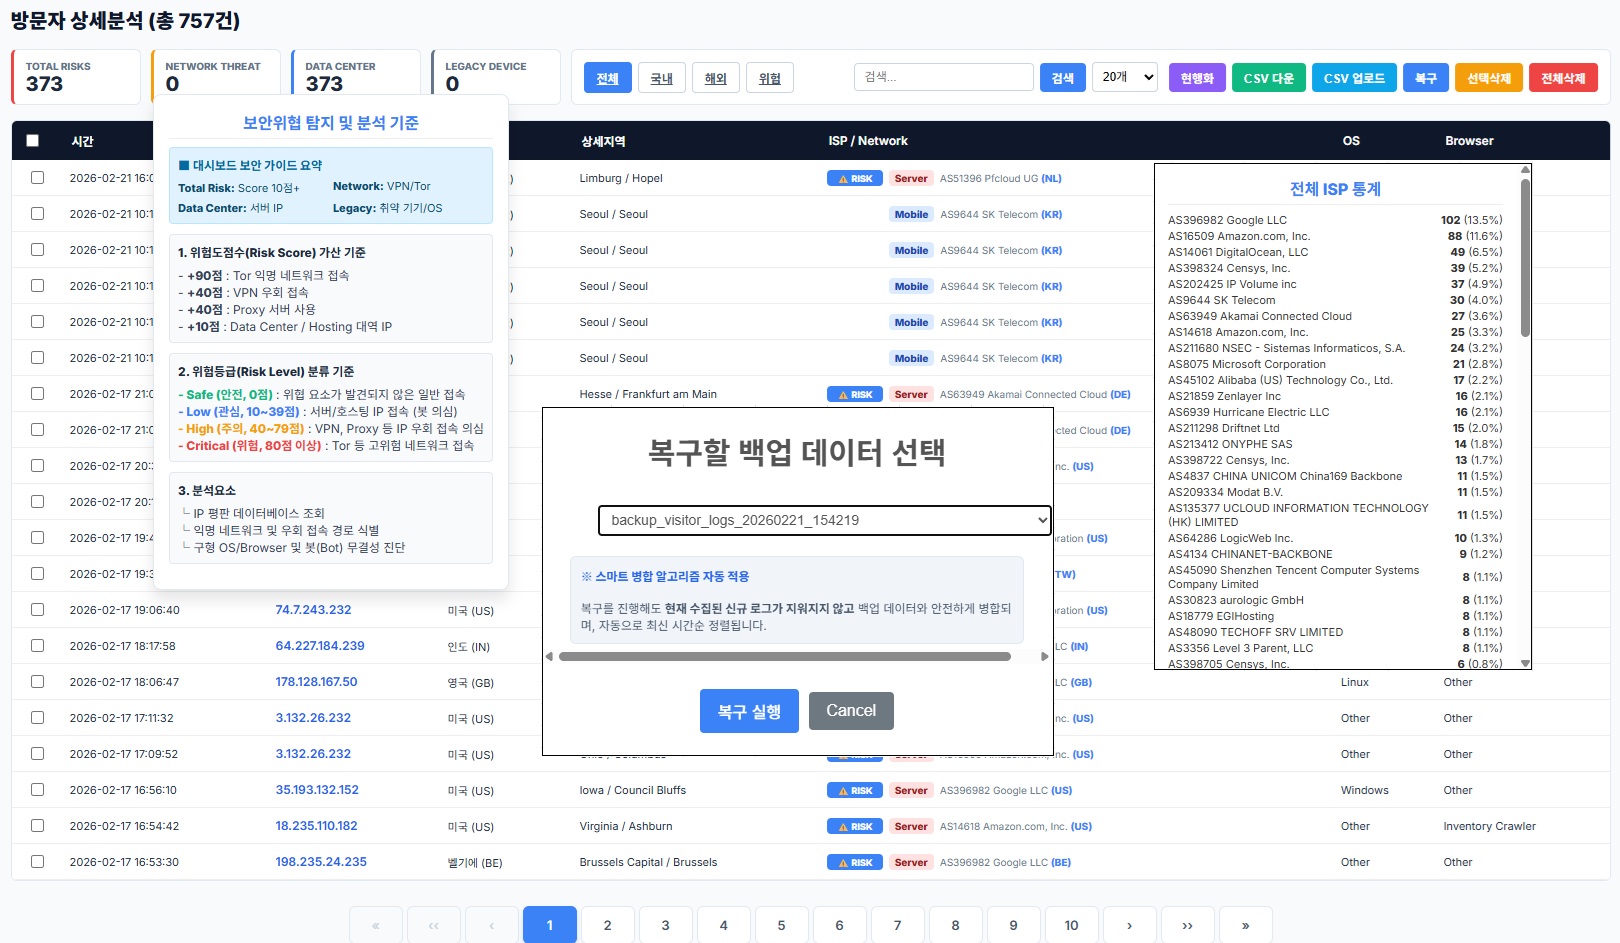Click Server tag in Limburg / Hopel row
Viewport: 1620px width, 943px height.
[911, 179]
